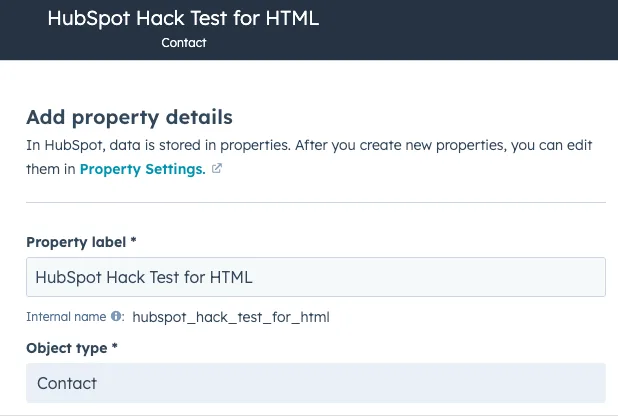
Task: Click the 'Add property details' heading
Action: (x=130, y=118)
